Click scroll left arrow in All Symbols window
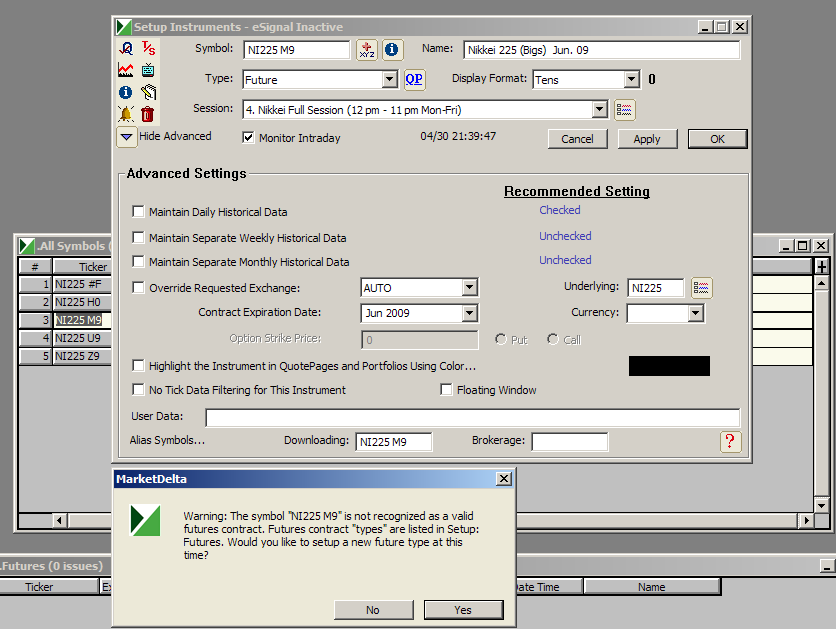This screenshot has height=629, width=836. 60,520
